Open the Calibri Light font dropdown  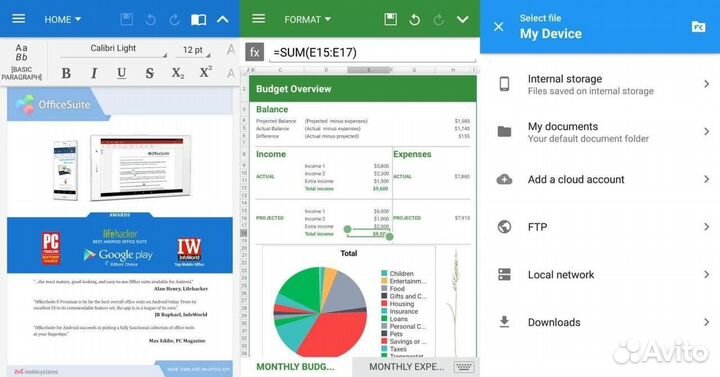click(113, 49)
